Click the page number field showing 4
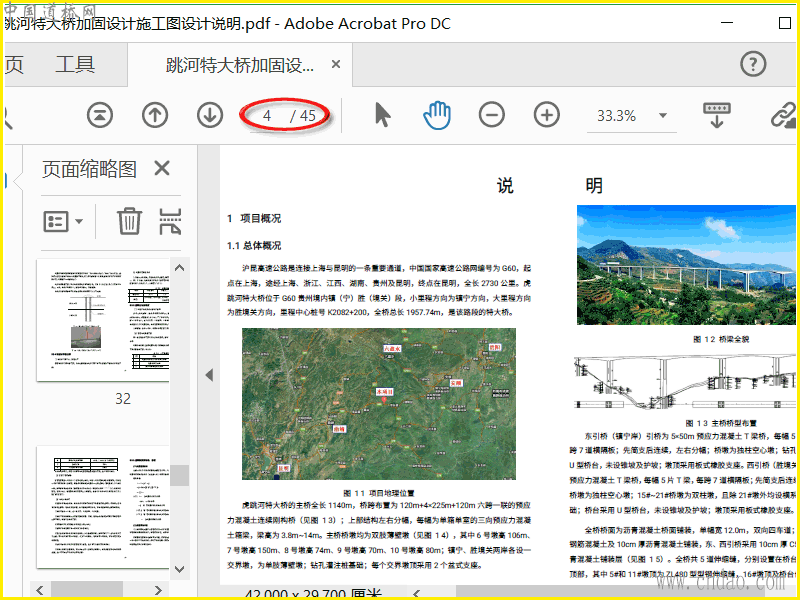This screenshot has height=600, width=800. pyautogui.click(x=267, y=116)
